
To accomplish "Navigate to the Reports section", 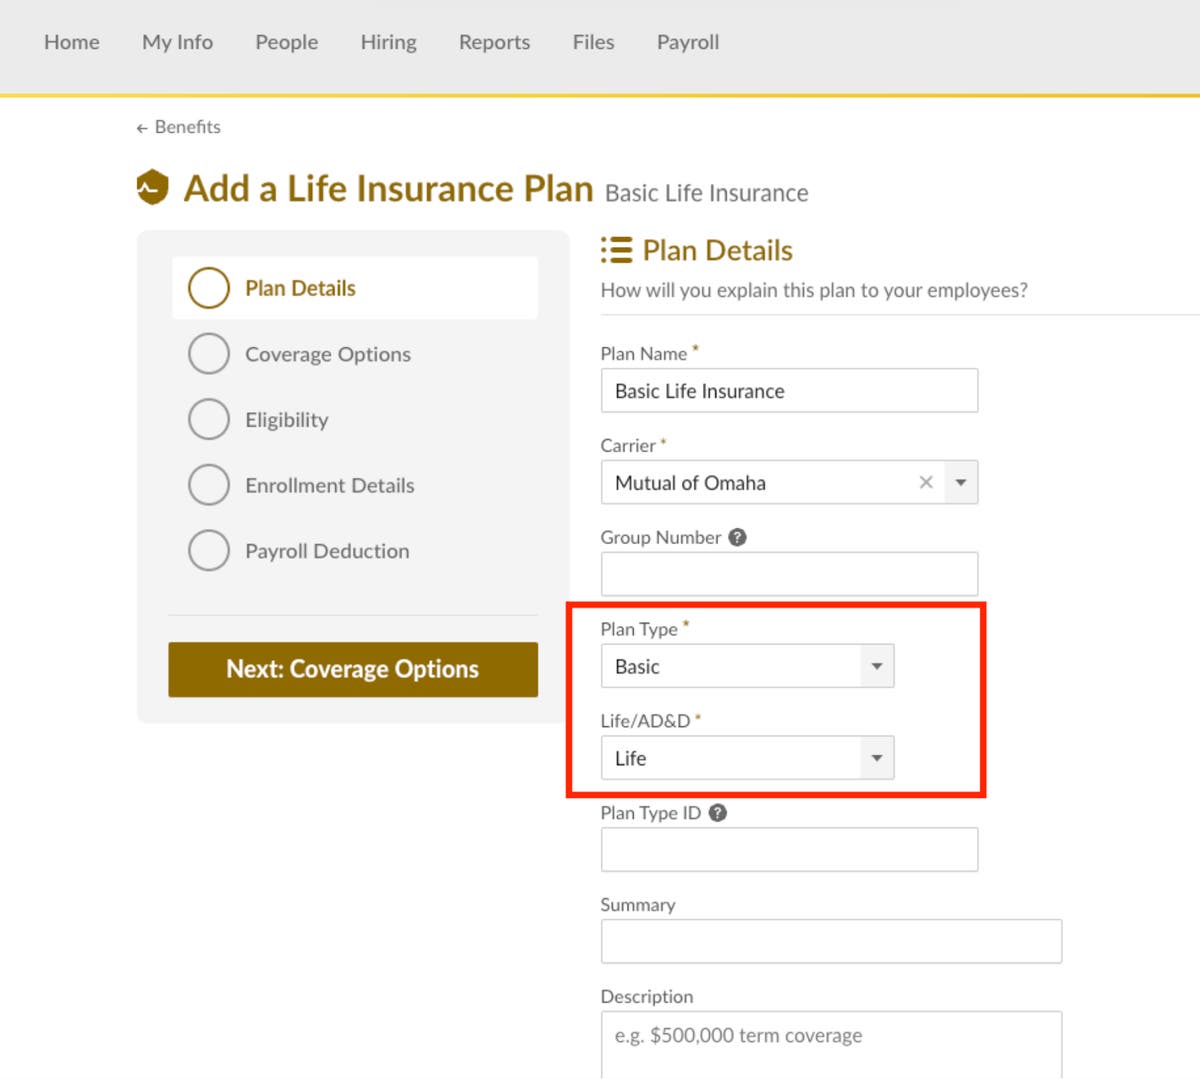I will [494, 42].
